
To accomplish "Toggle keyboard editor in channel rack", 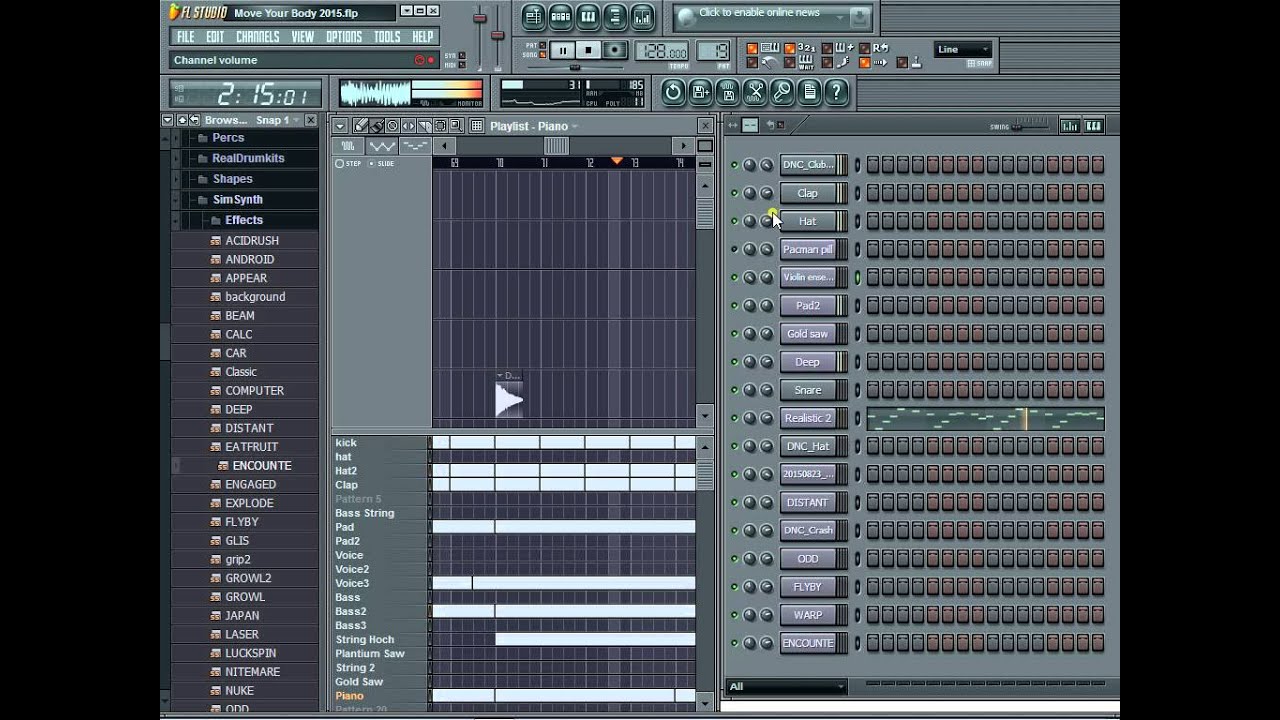I will pyautogui.click(x=1094, y=126).
